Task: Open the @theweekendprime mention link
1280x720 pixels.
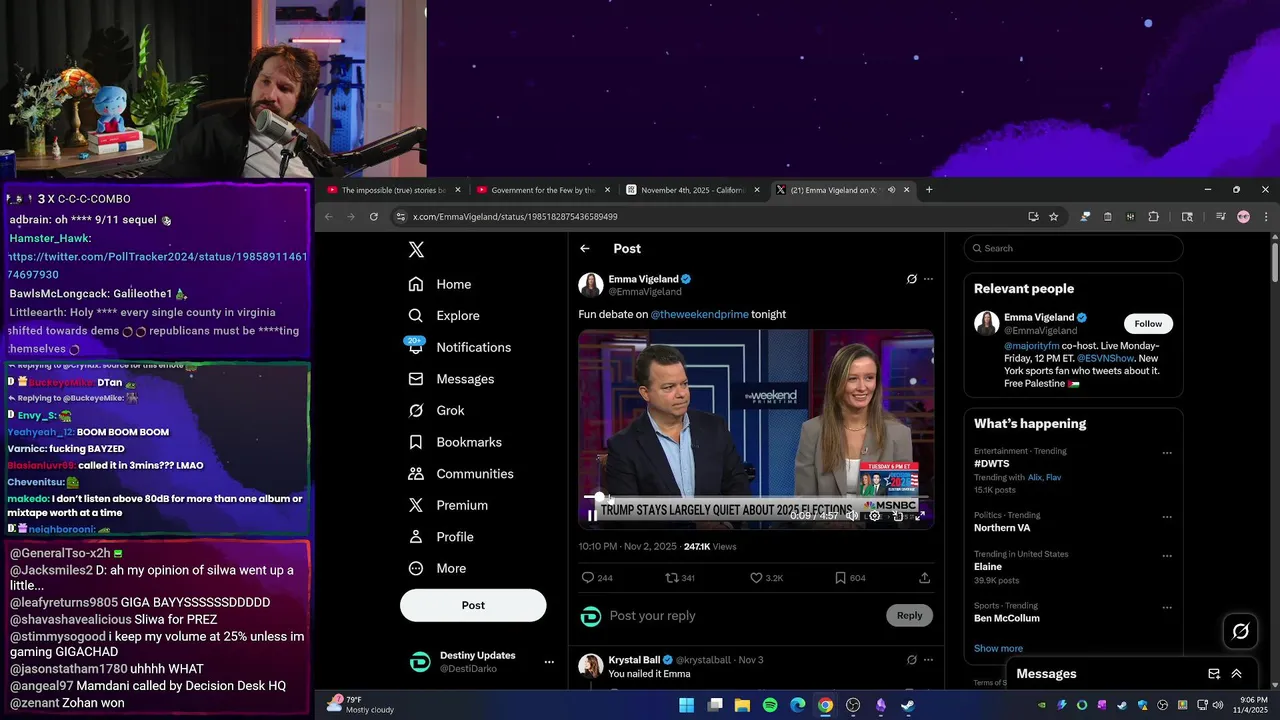Action: point(699,314)
